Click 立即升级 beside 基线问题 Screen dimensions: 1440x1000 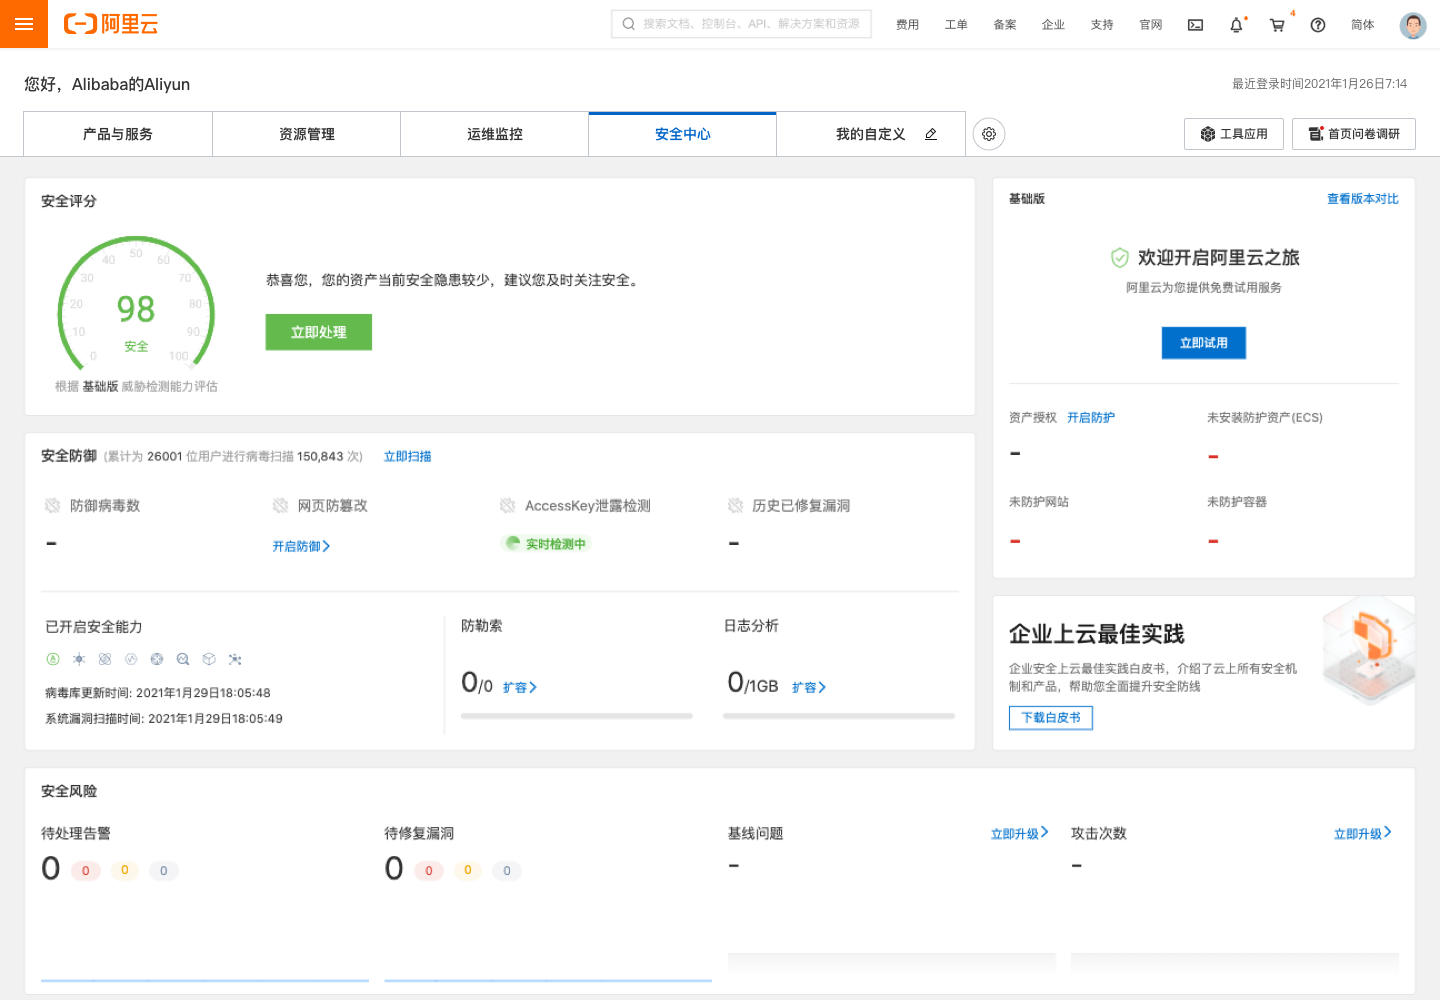coord(1020,833)
